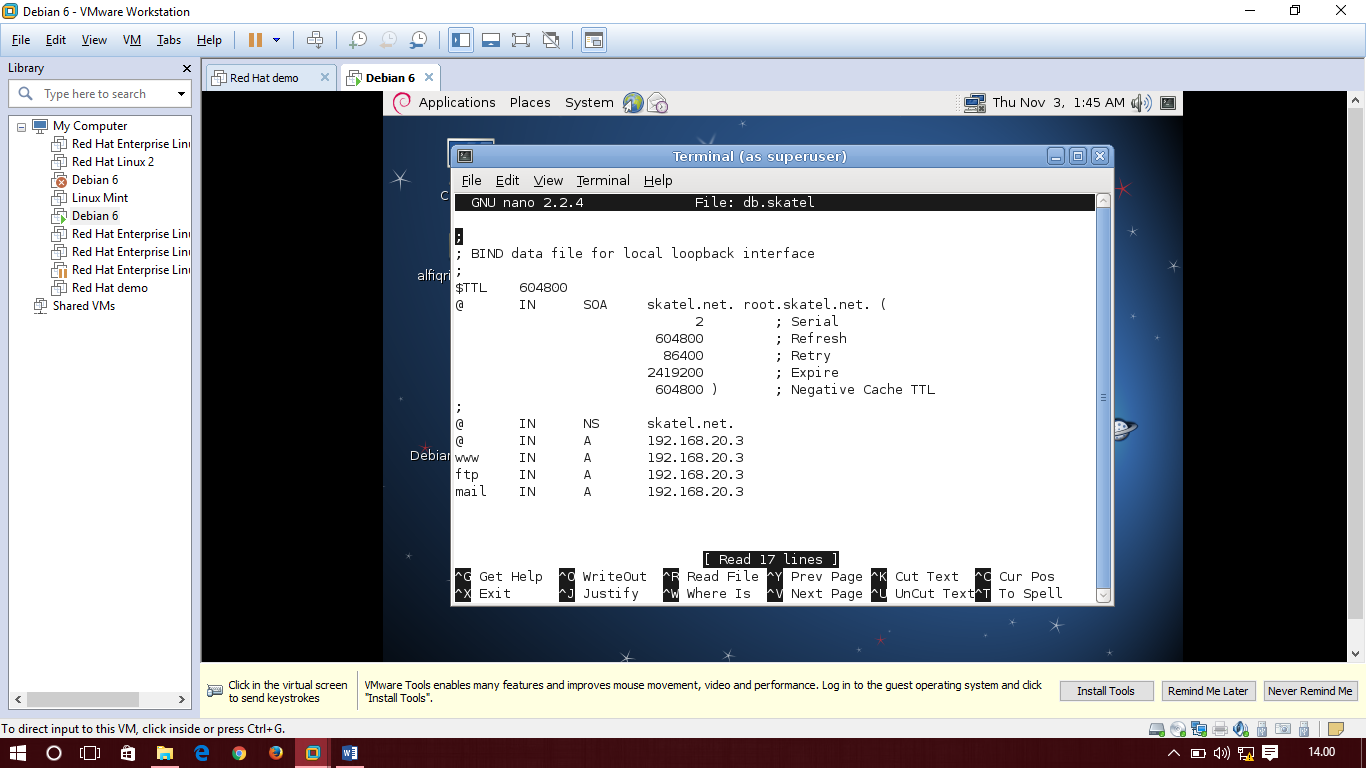Toggle the Library sidebar visibility

click(460, 40)
